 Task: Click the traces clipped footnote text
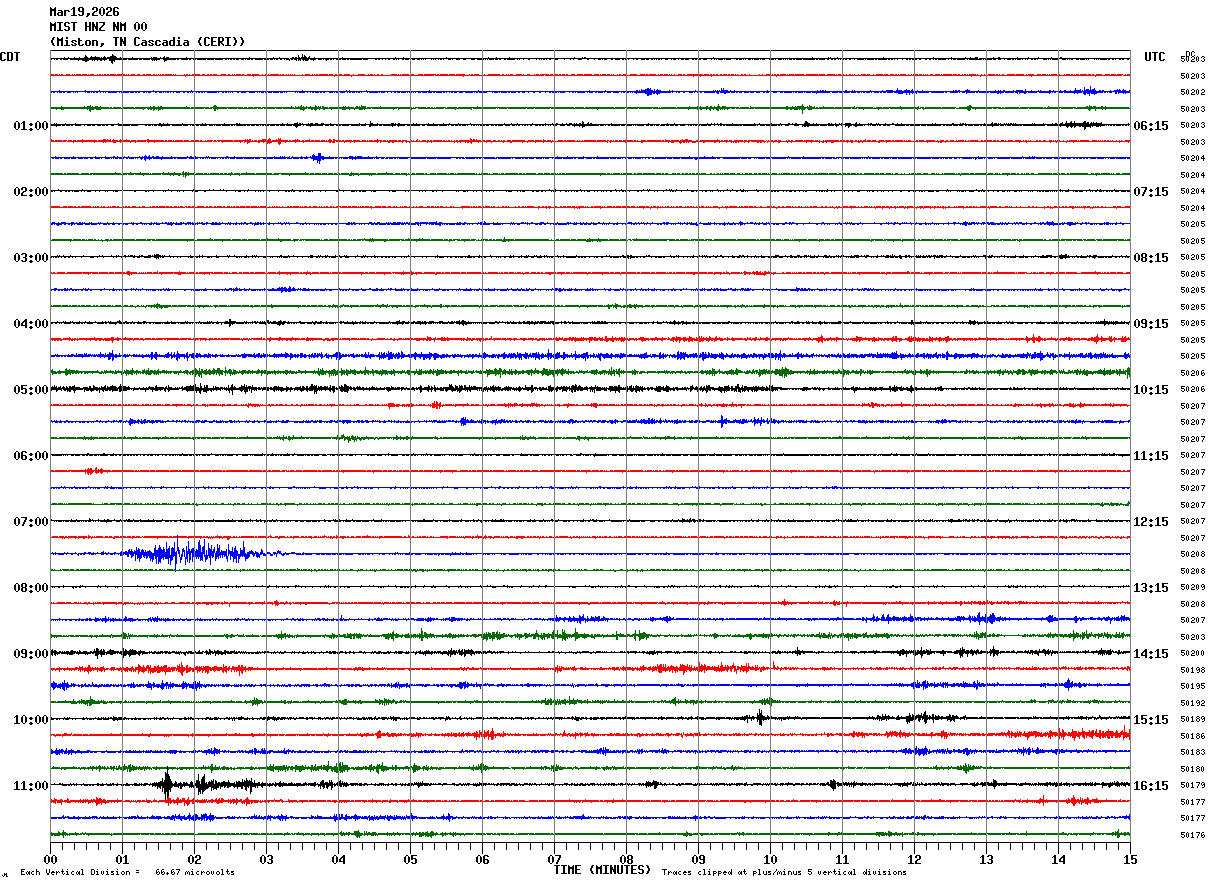coord(785,872)
